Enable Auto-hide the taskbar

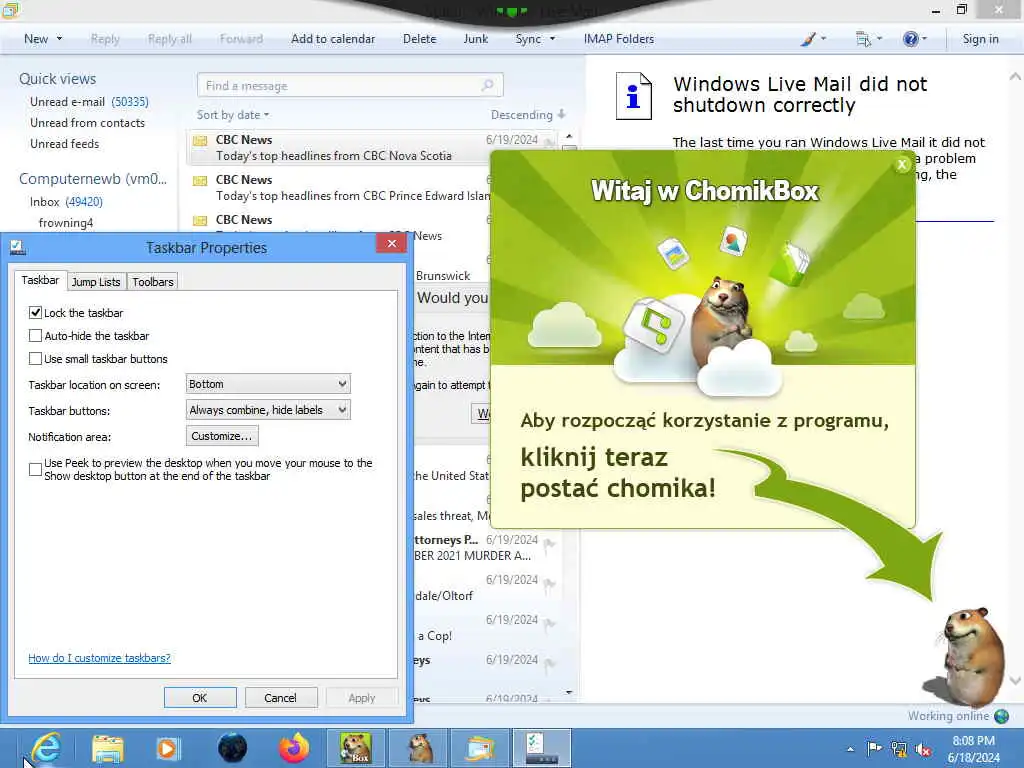[35, 336]
